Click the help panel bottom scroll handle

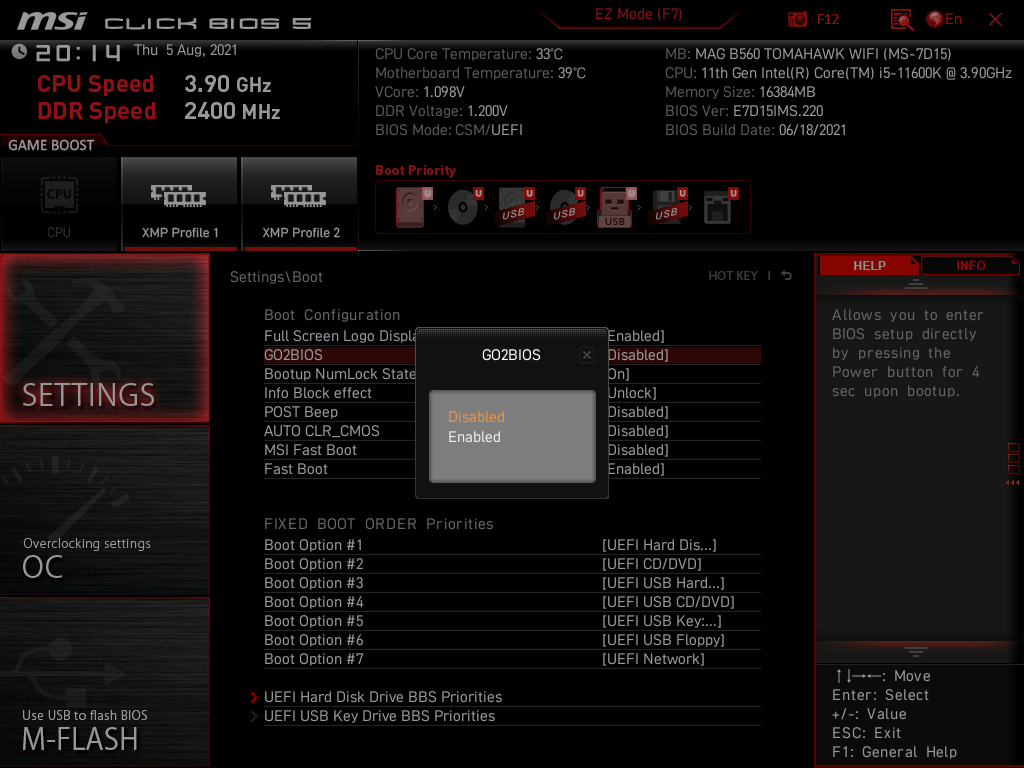tap(916, 651)
